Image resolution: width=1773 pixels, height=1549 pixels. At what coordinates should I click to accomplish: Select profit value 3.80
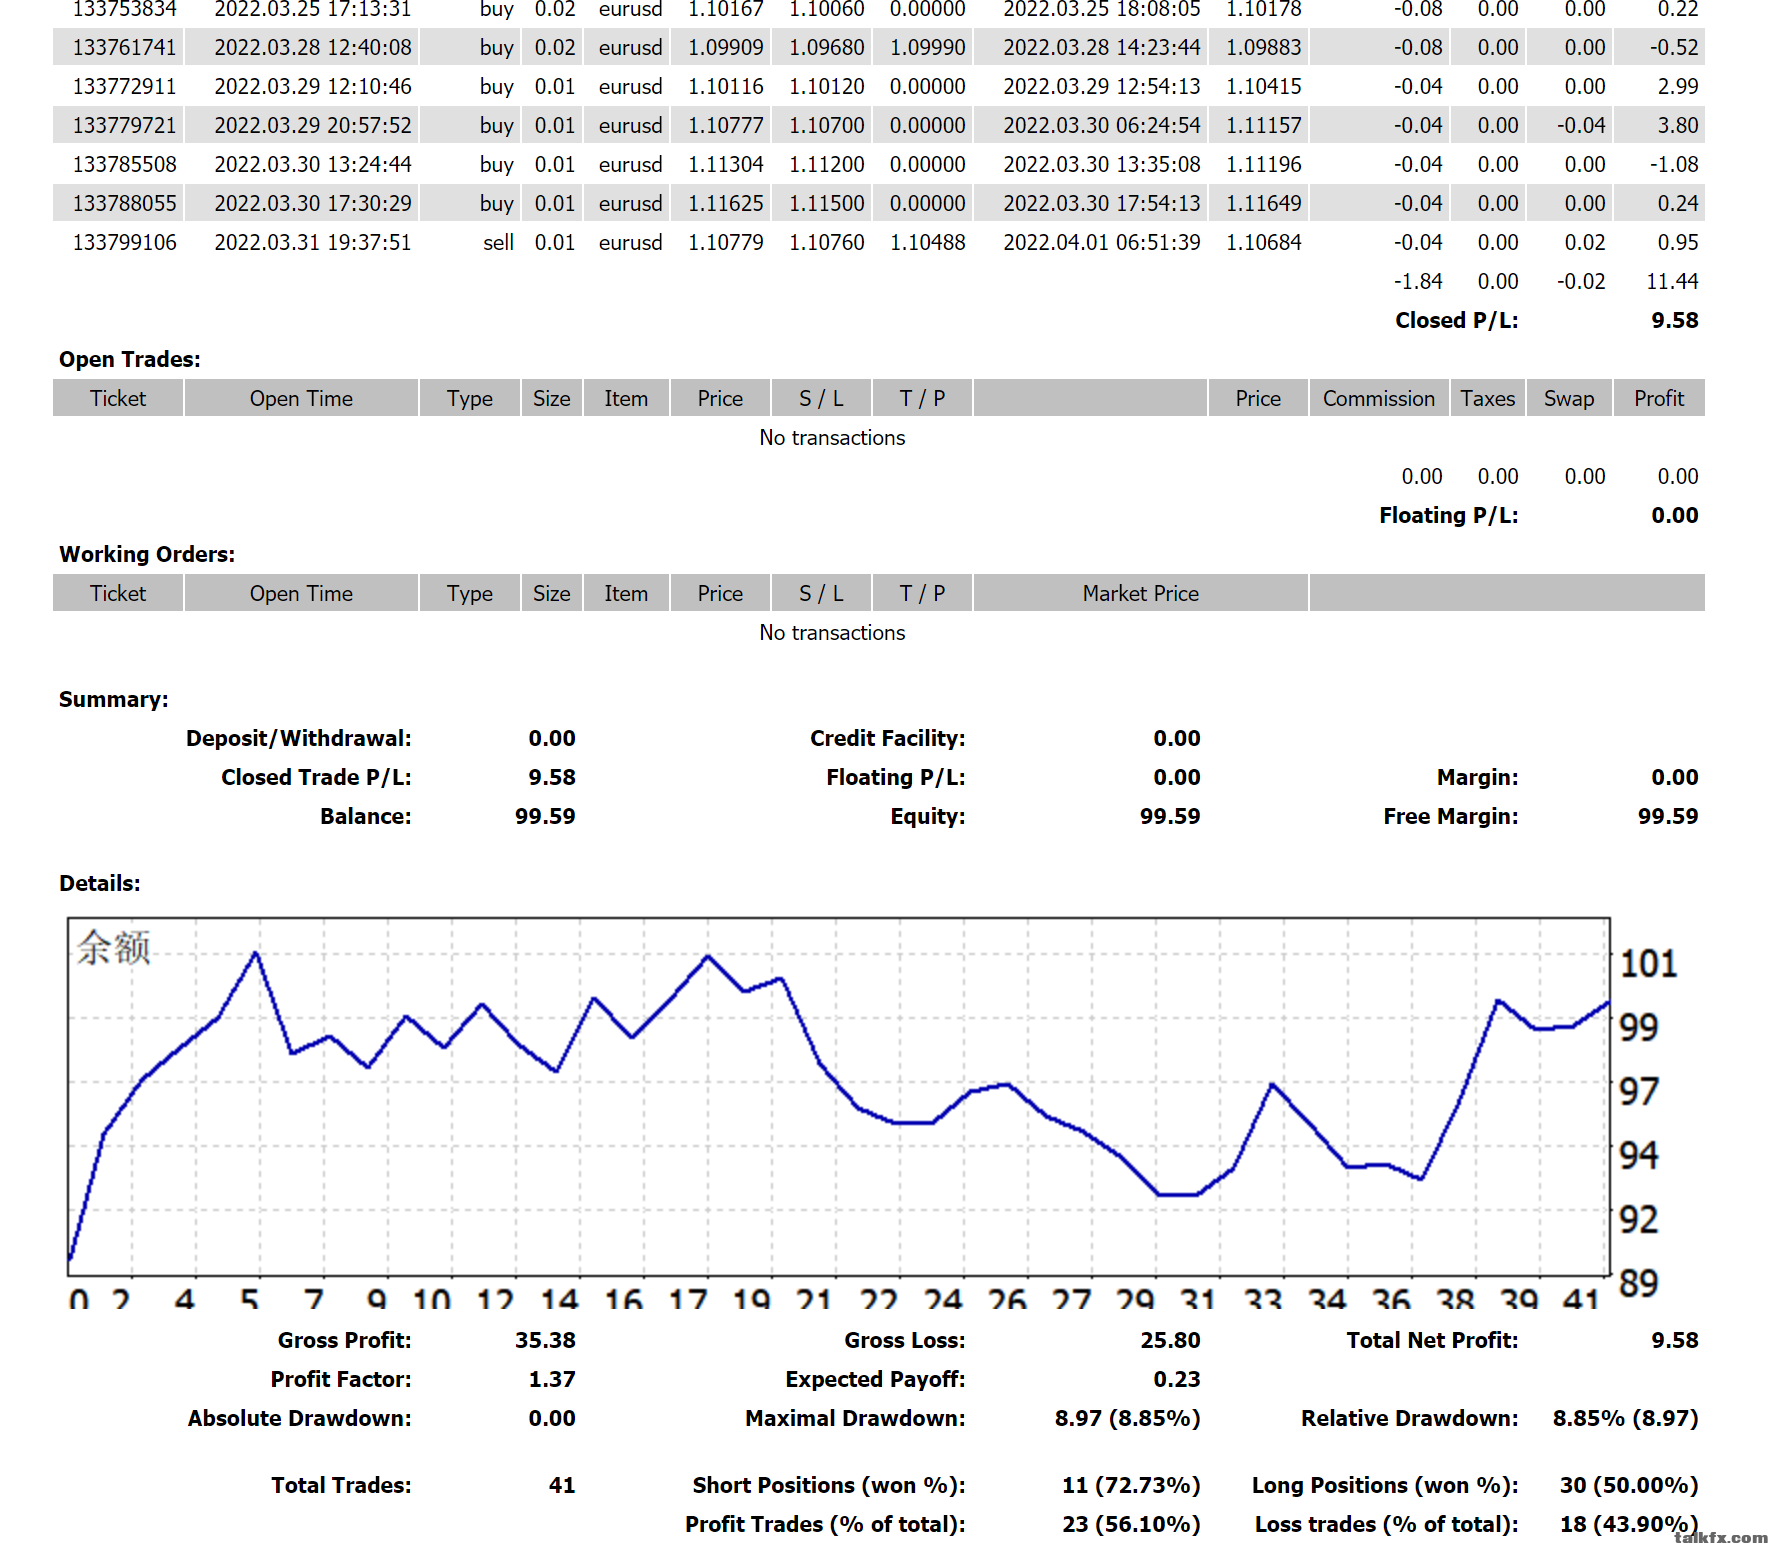(x=1677, y=125)
